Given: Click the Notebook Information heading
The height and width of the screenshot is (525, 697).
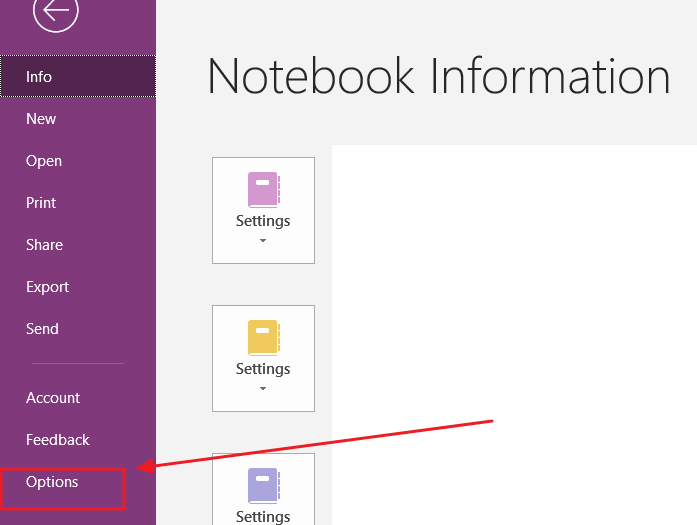Looking at the screenshot, I should (x=439, y=76).
